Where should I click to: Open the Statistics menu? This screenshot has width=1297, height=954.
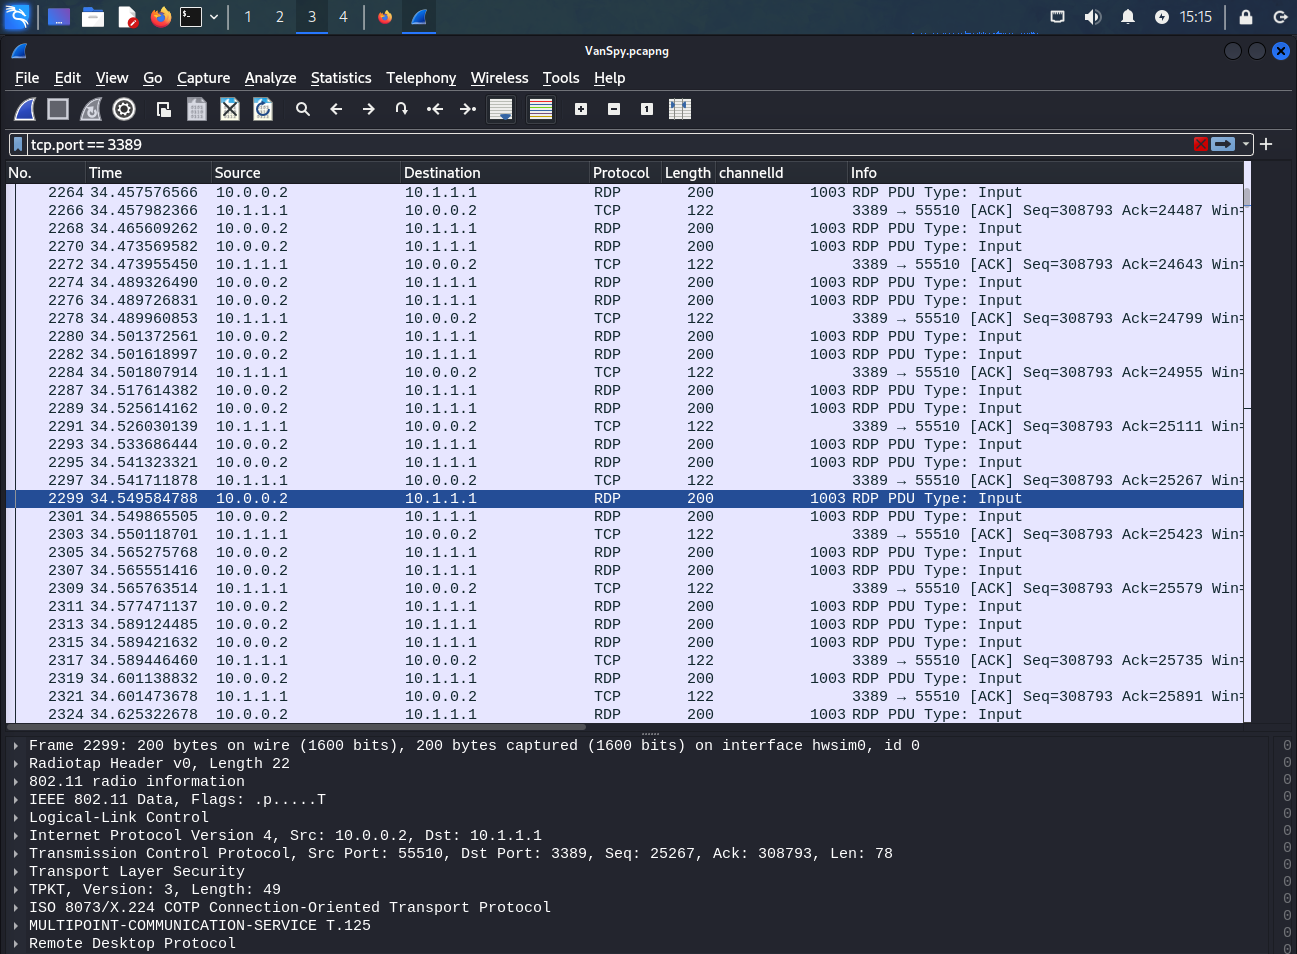point(341,78)
